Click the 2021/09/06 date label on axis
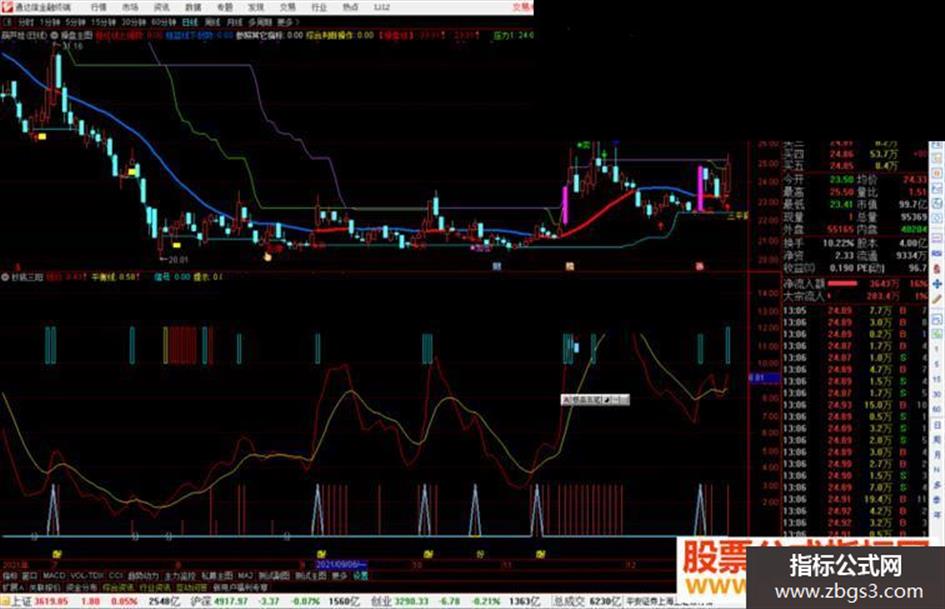 click(x=341, y=564)
